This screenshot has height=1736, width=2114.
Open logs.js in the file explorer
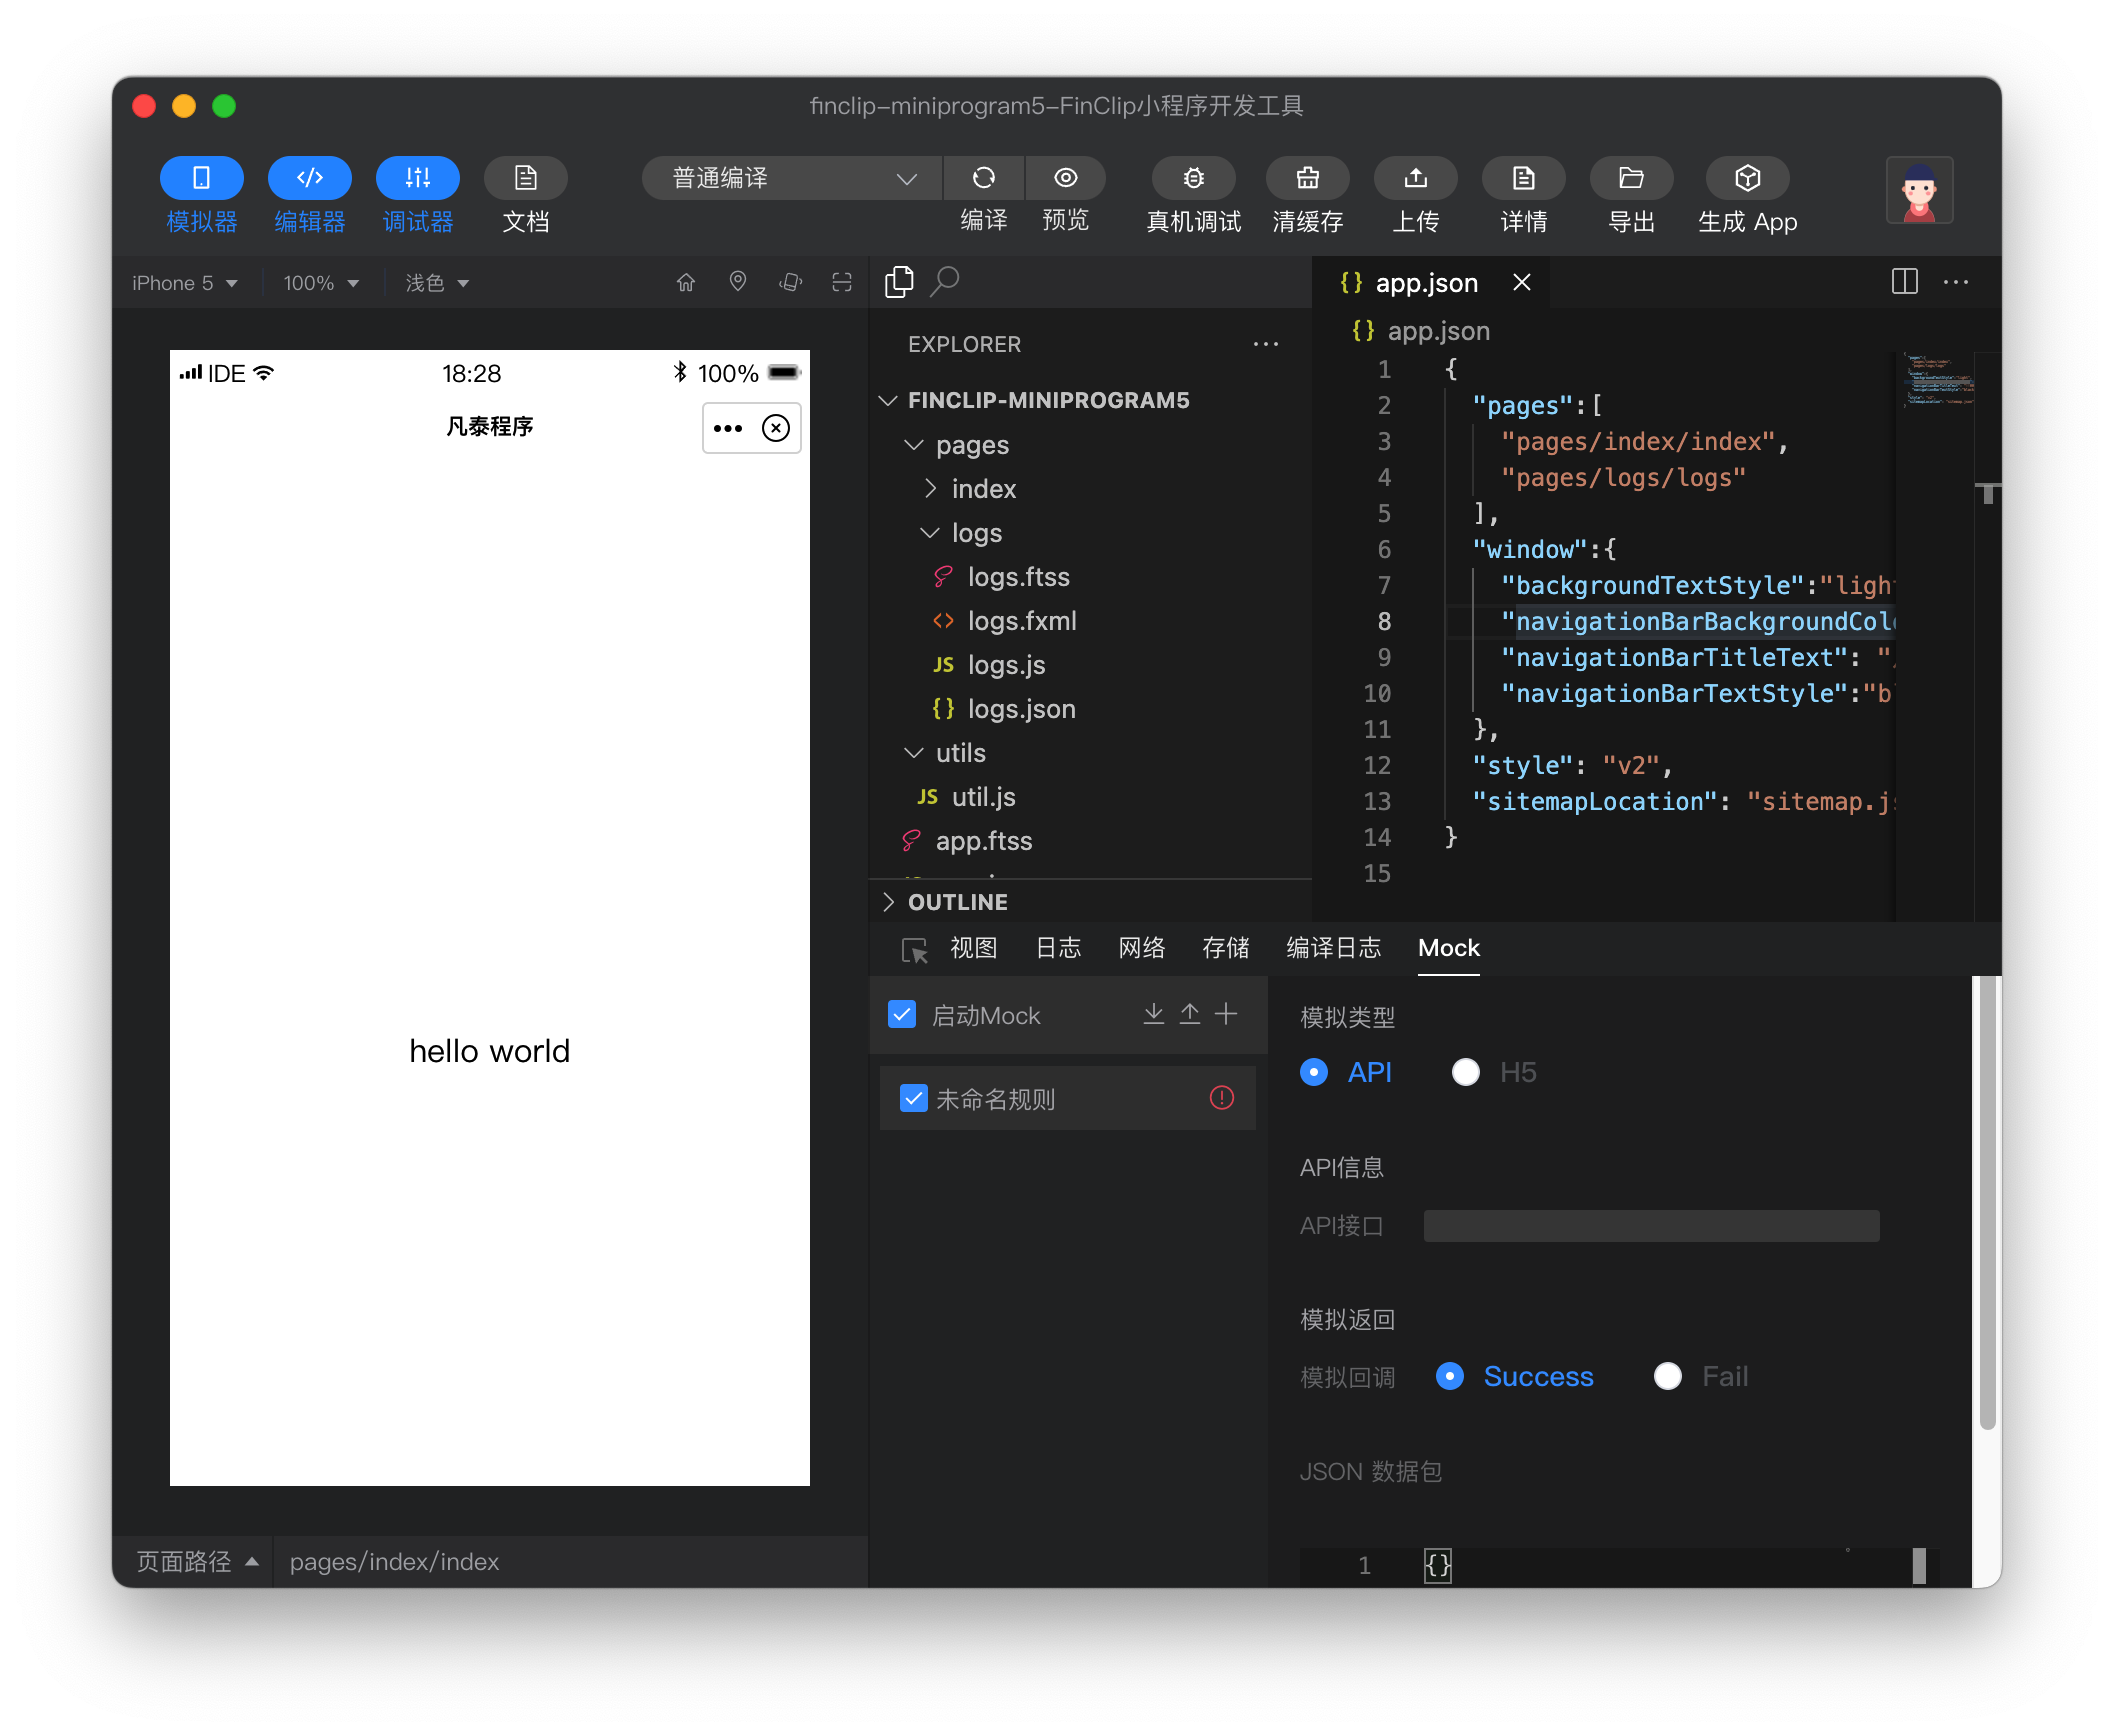pyautogui.click(x=1006, y=665)
